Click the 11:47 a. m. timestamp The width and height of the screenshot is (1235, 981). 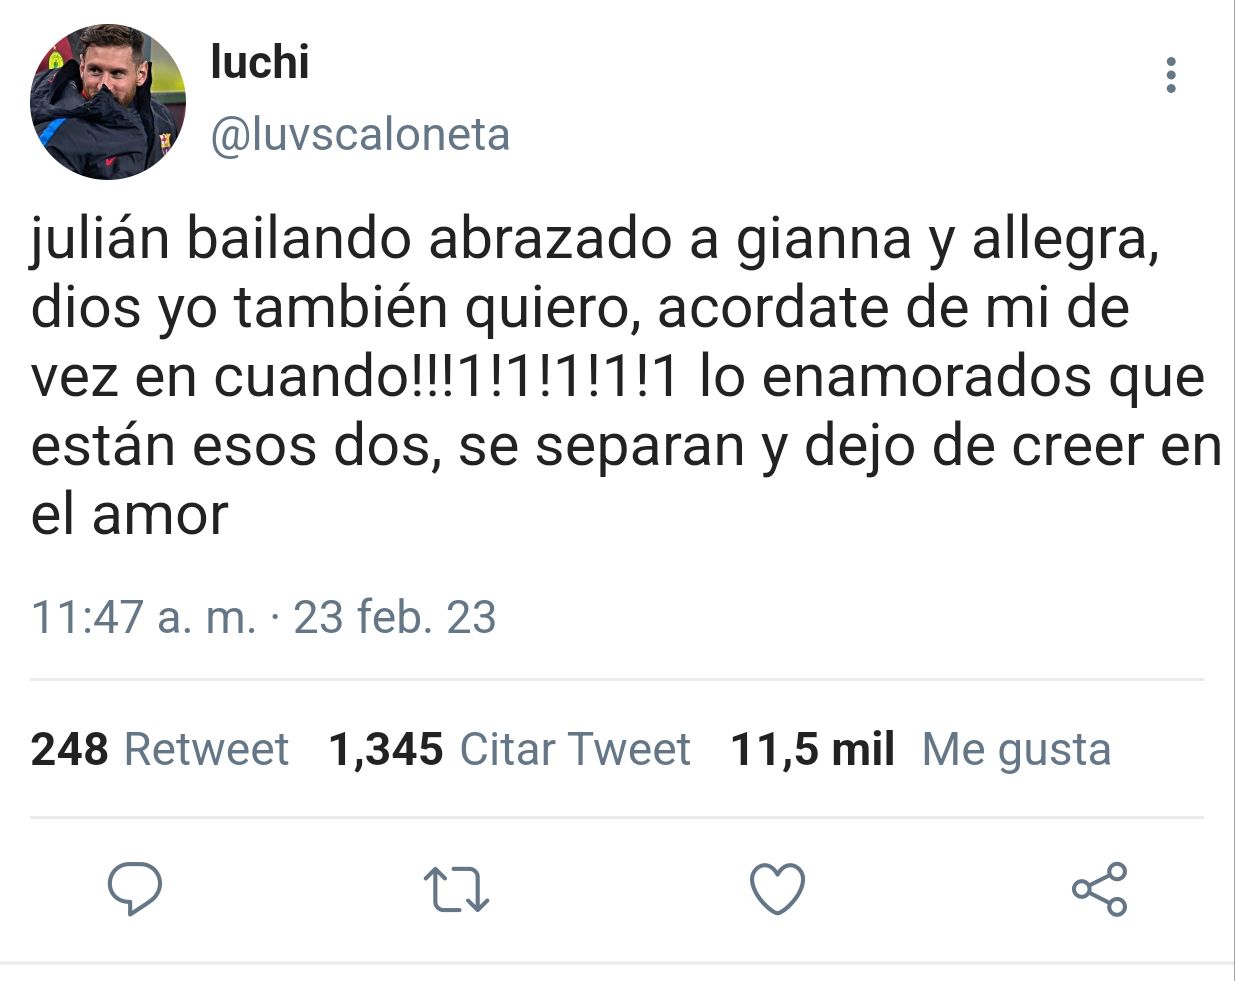point(144,617)
